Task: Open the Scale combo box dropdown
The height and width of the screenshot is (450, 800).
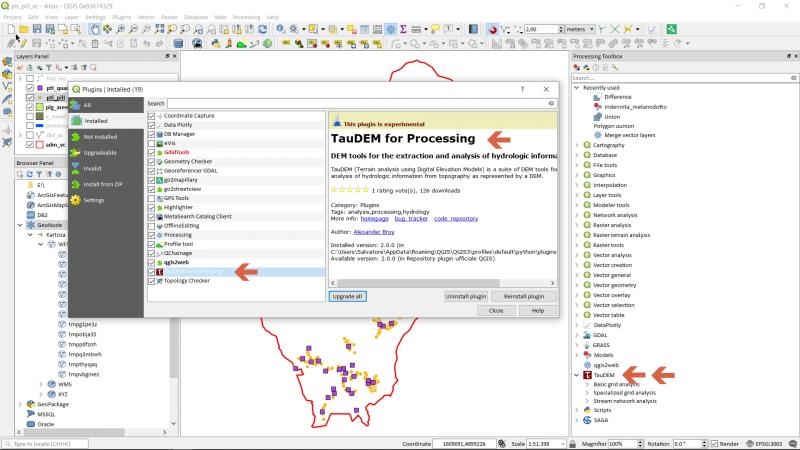Action: pos(563,444)
